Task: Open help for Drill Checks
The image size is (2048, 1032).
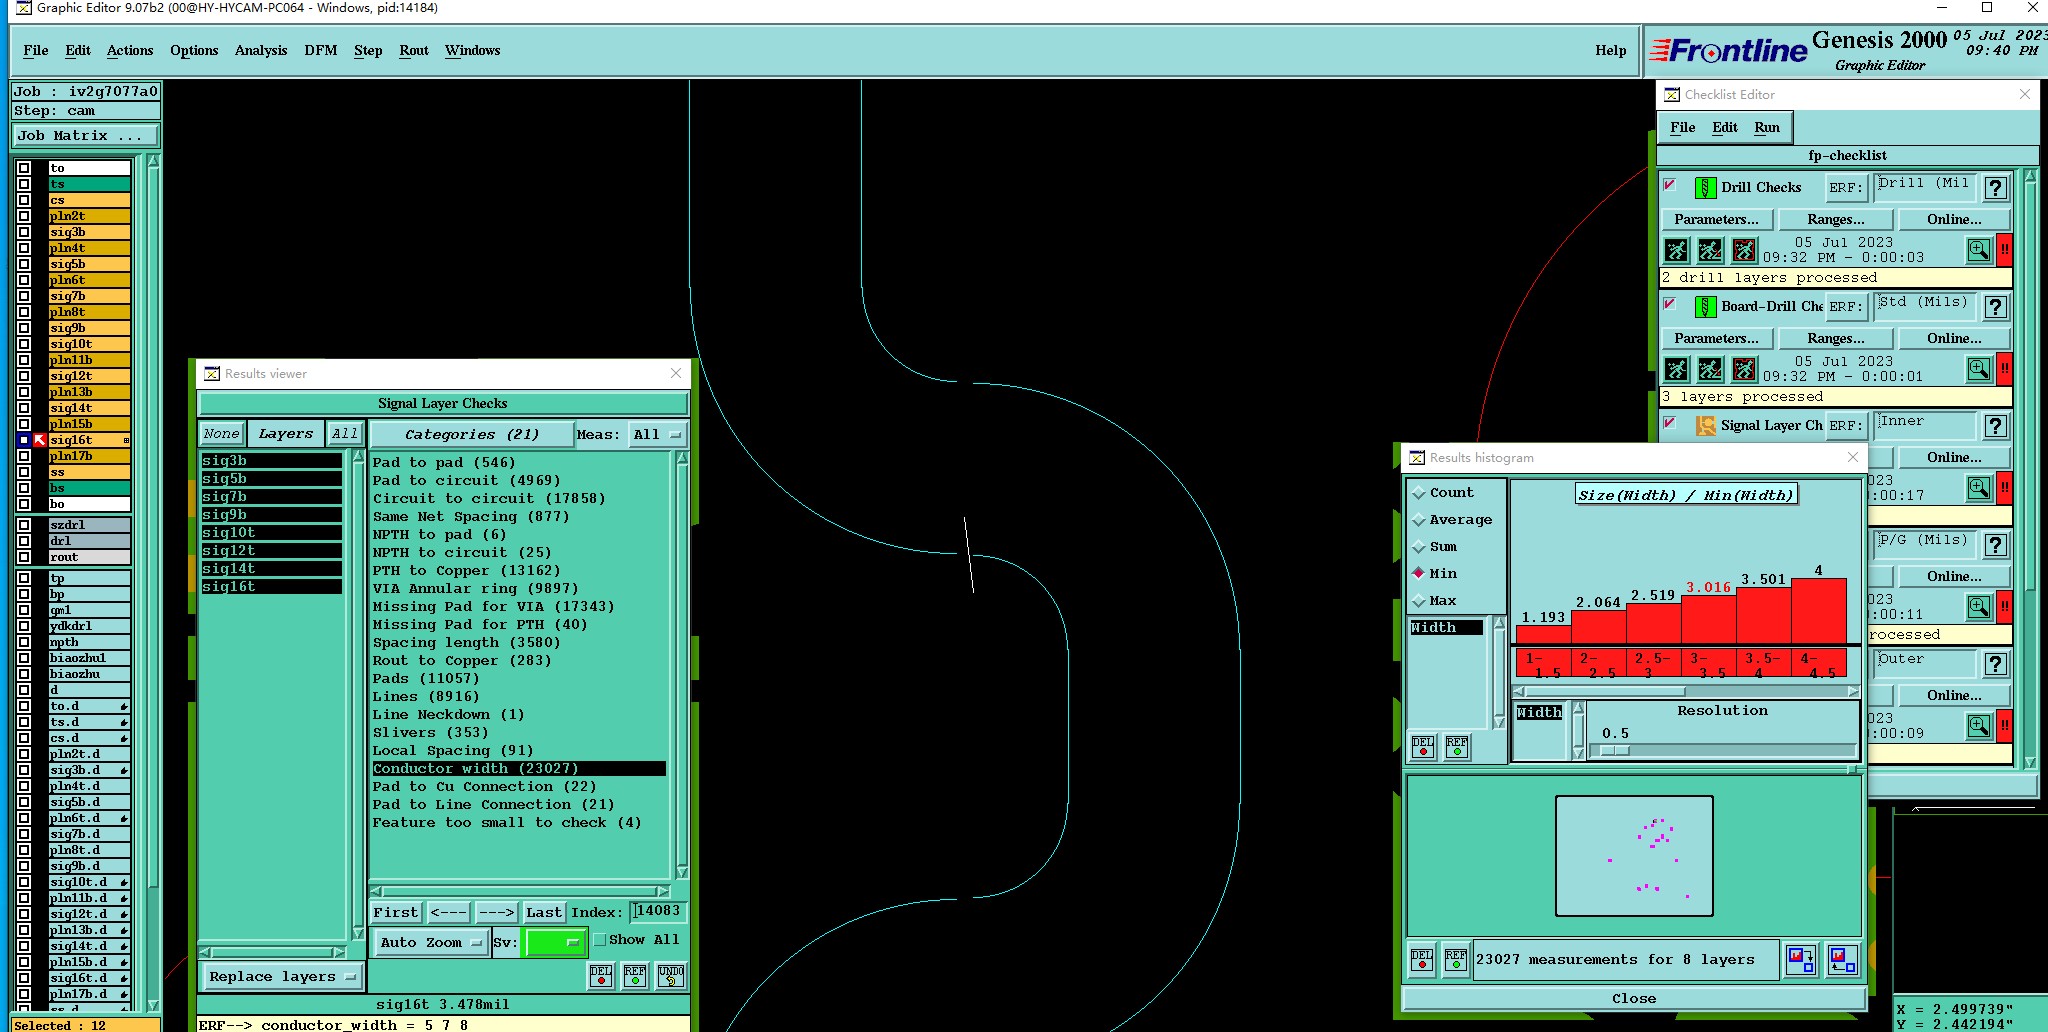Action: coord(1996,188)
